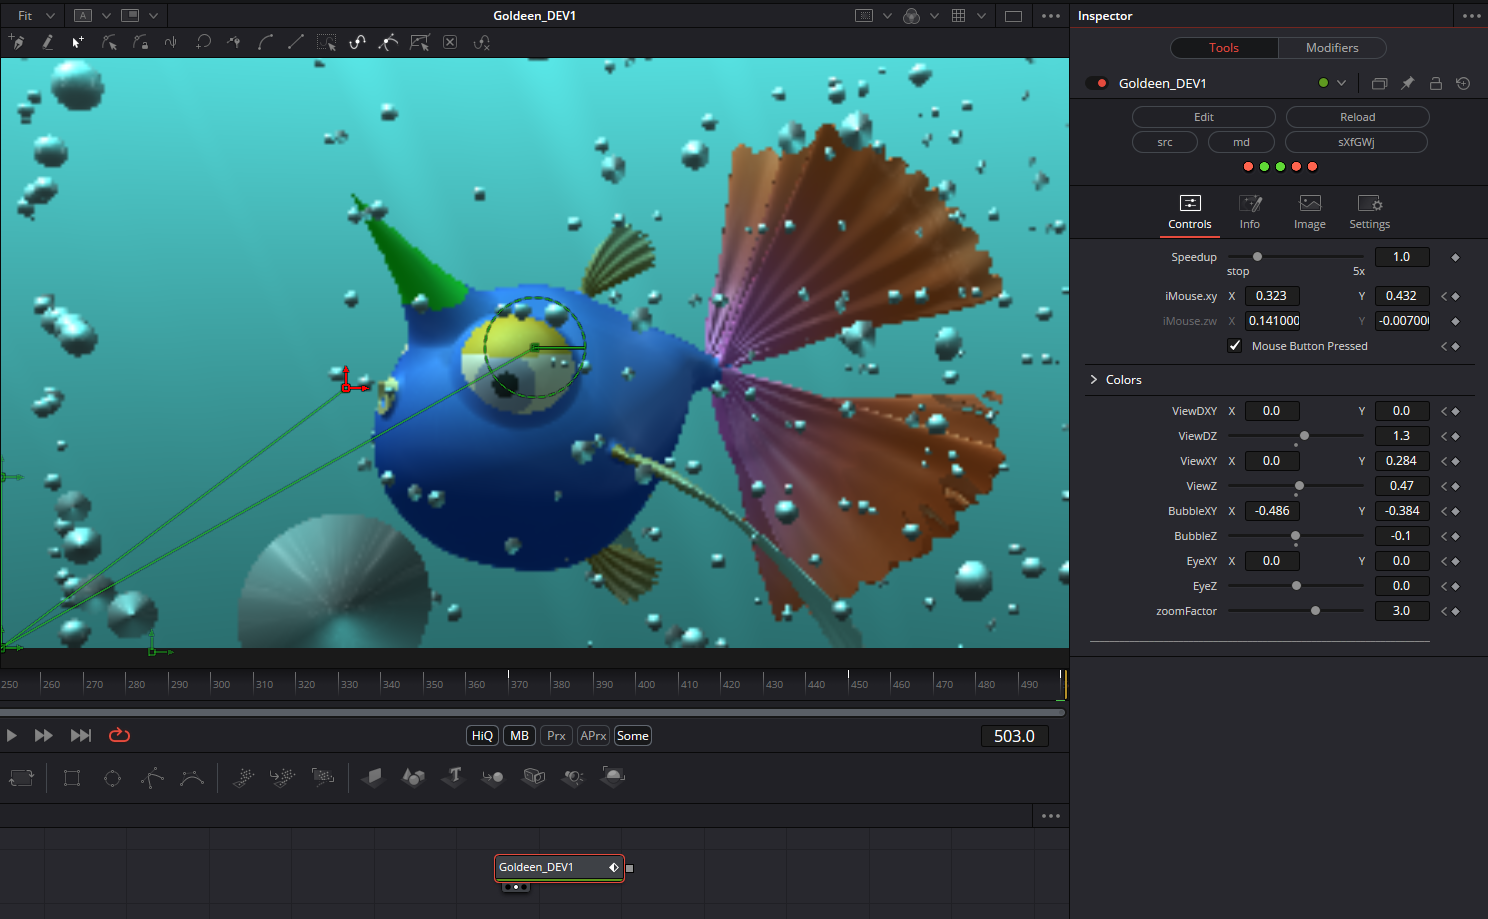Click the Reload button
The height and width of the screenshot is (919, 1488).
1357,117
